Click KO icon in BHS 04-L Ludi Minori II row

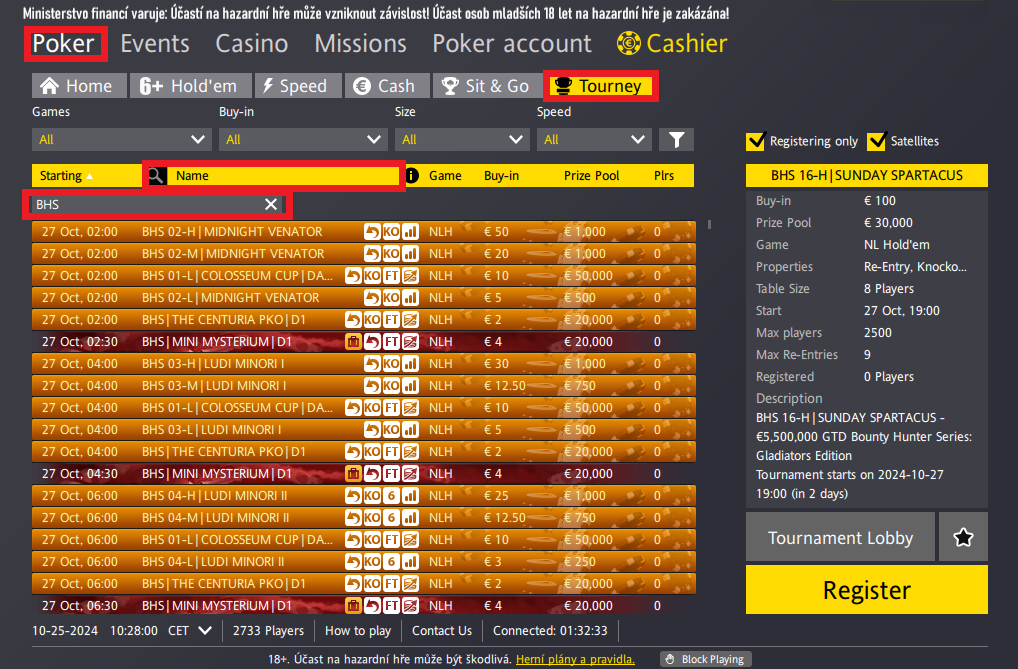373,562
